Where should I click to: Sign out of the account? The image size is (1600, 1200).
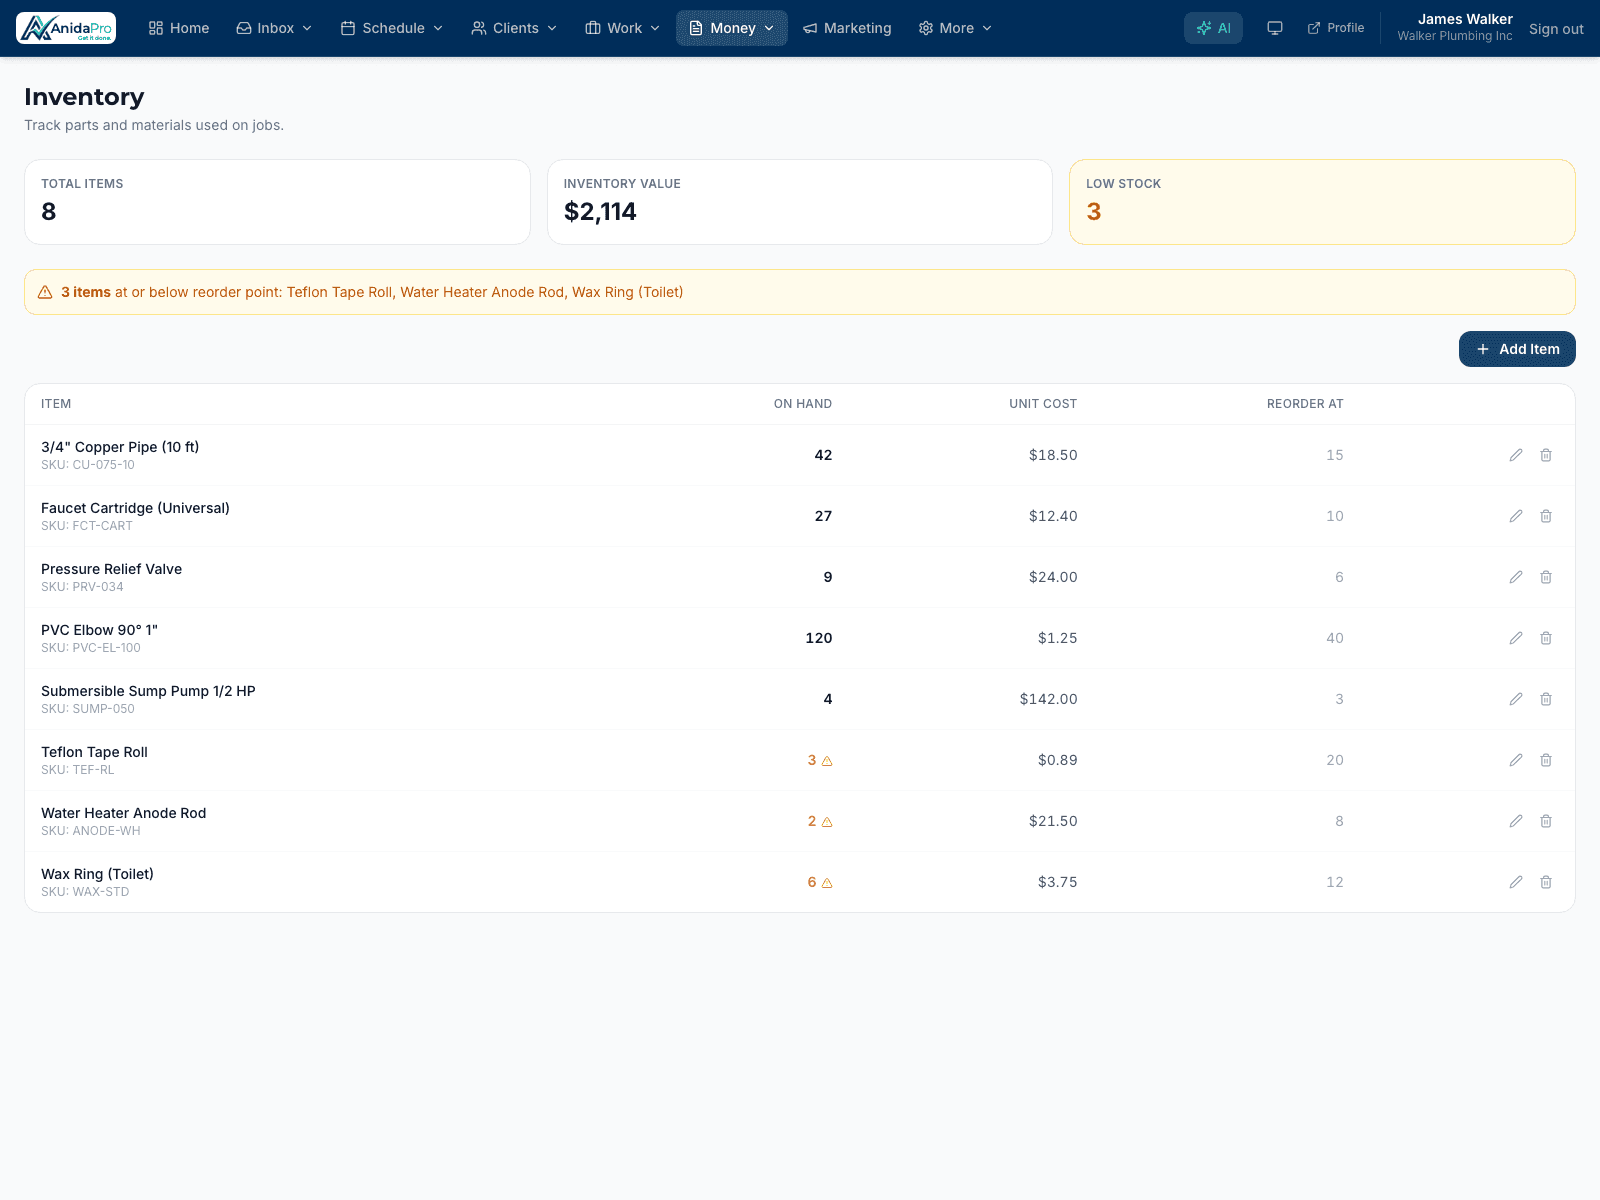pyautogui.click(x=1556, y=29)
